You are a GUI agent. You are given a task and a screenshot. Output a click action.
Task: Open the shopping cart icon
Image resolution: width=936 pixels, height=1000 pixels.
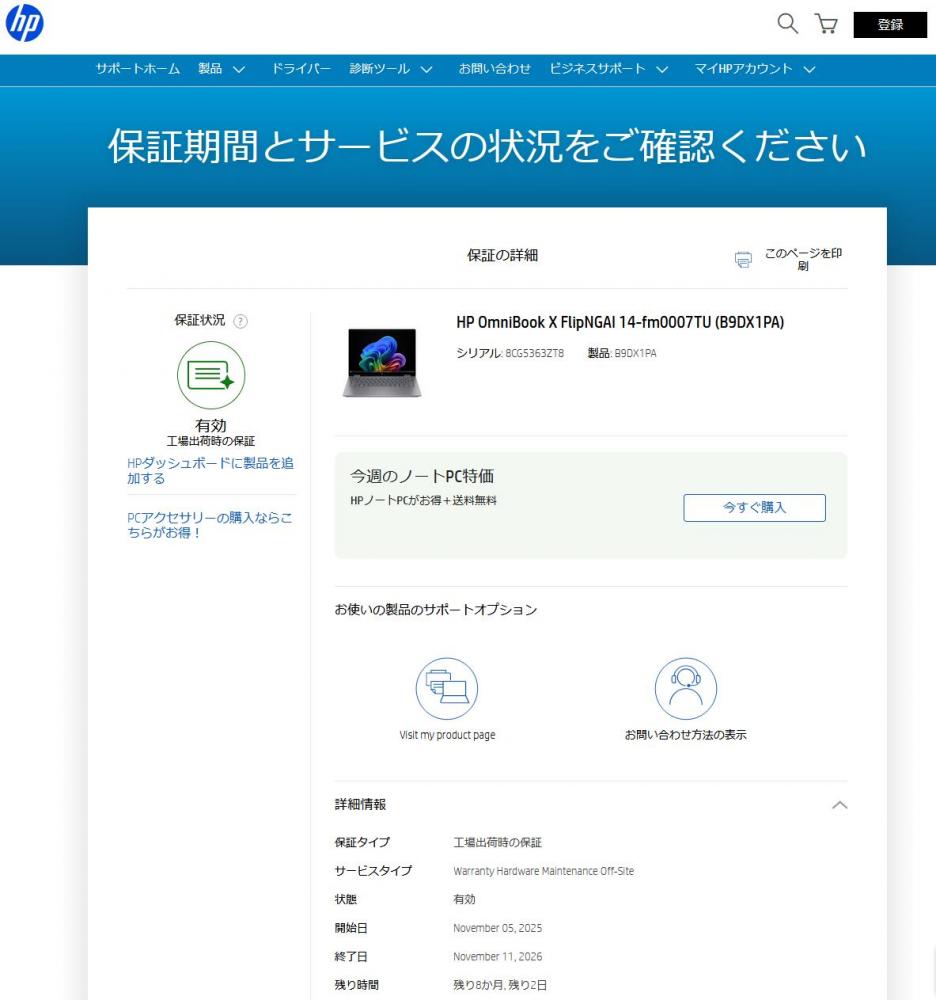click(826, 24)
